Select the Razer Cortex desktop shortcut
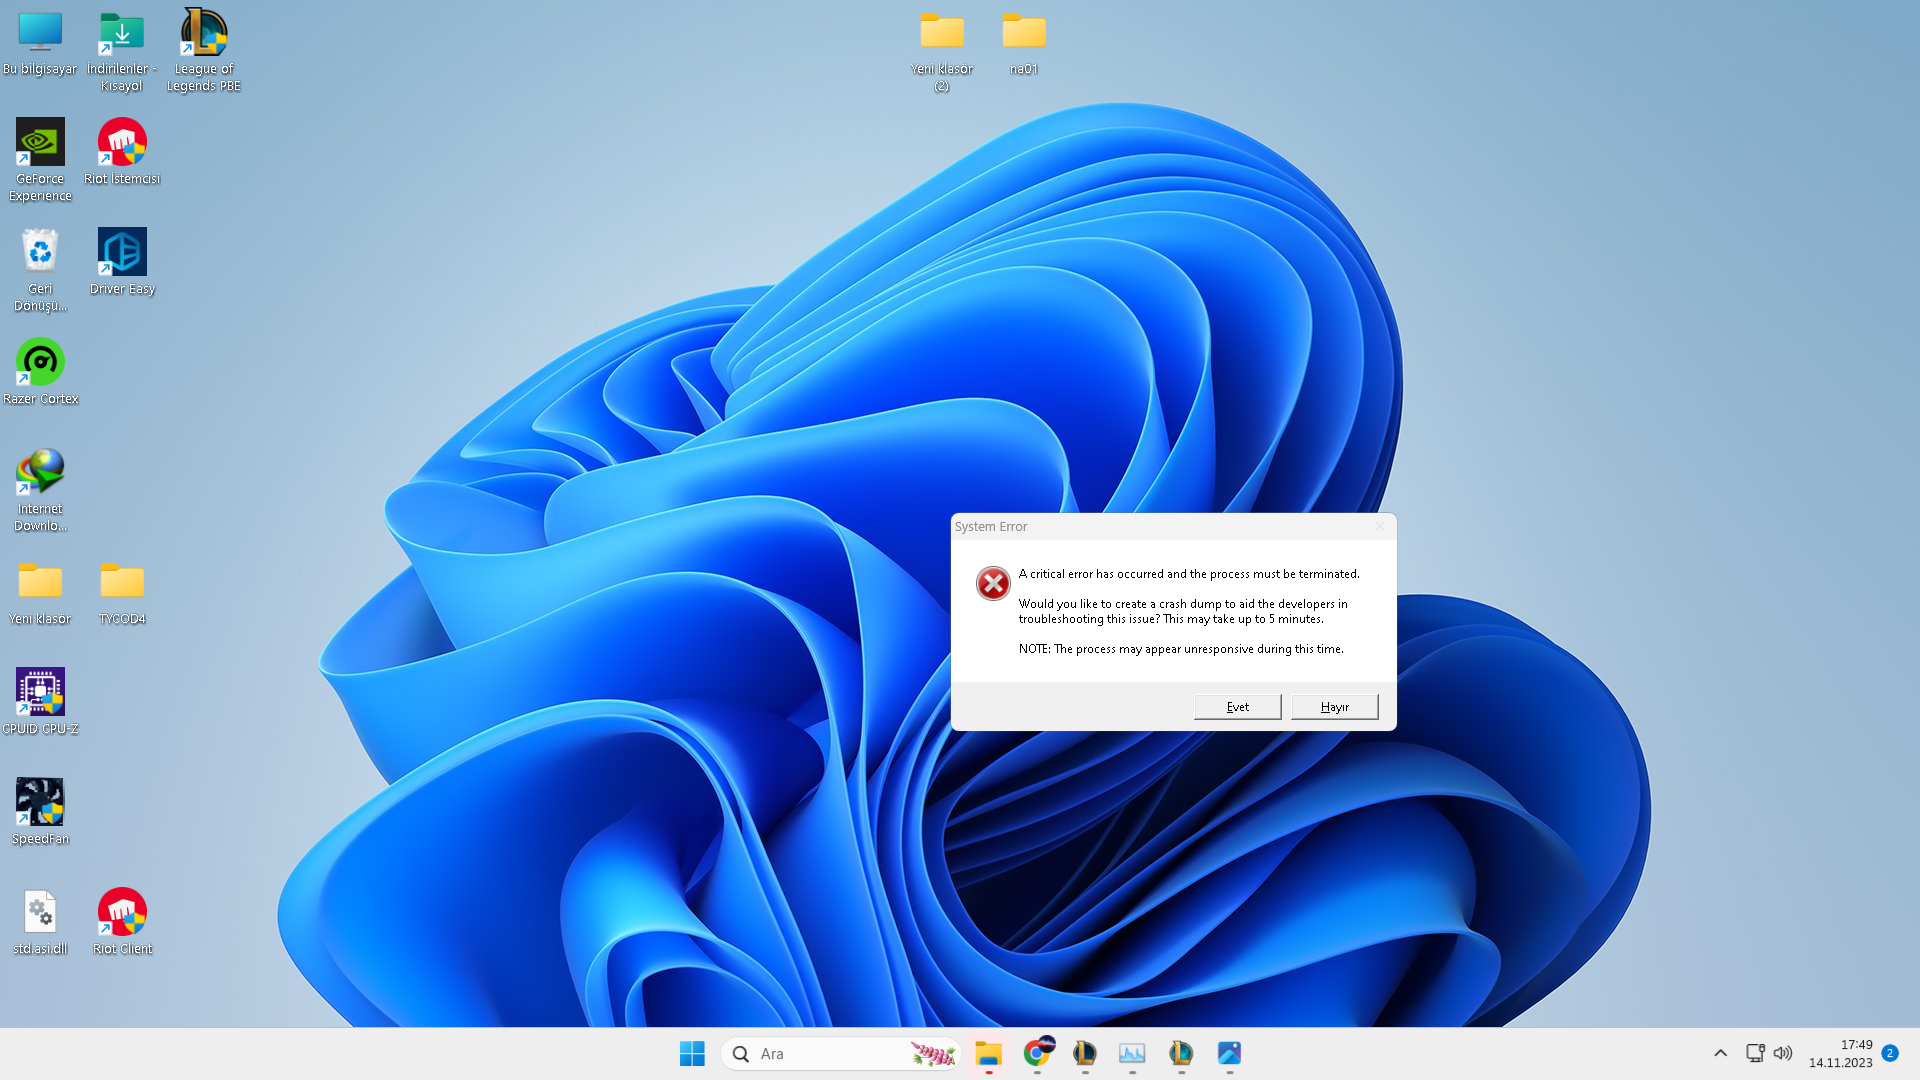This screenshot has height=1080, width=1920. [x=40, y=372]
